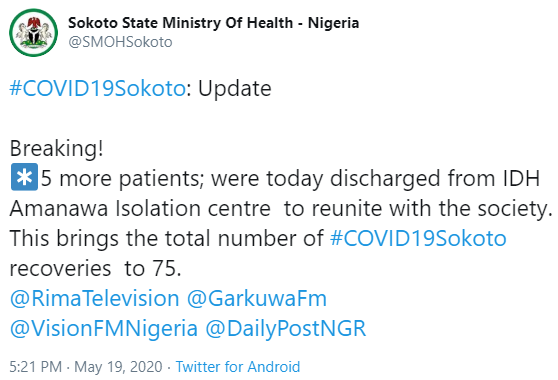Visit the @RimaTelevision mention
Screen dimensions: 558x380
tap(95, 298)
